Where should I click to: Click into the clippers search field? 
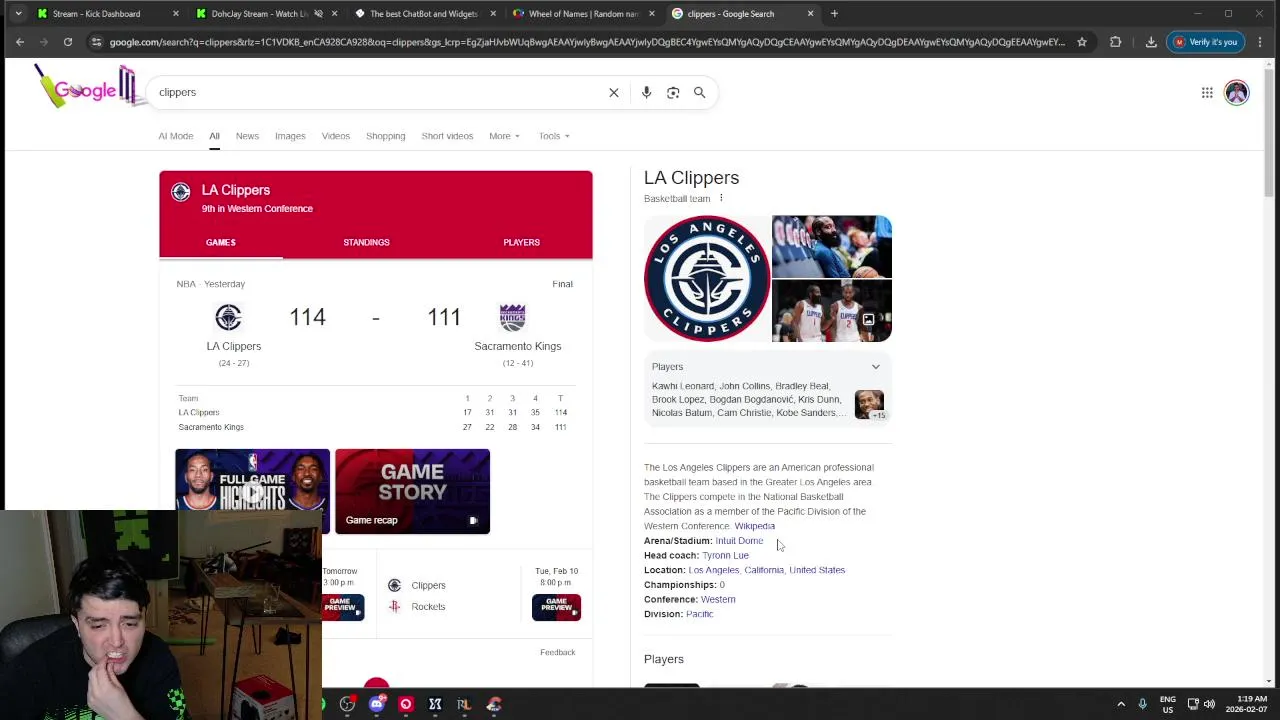(380, 92)
